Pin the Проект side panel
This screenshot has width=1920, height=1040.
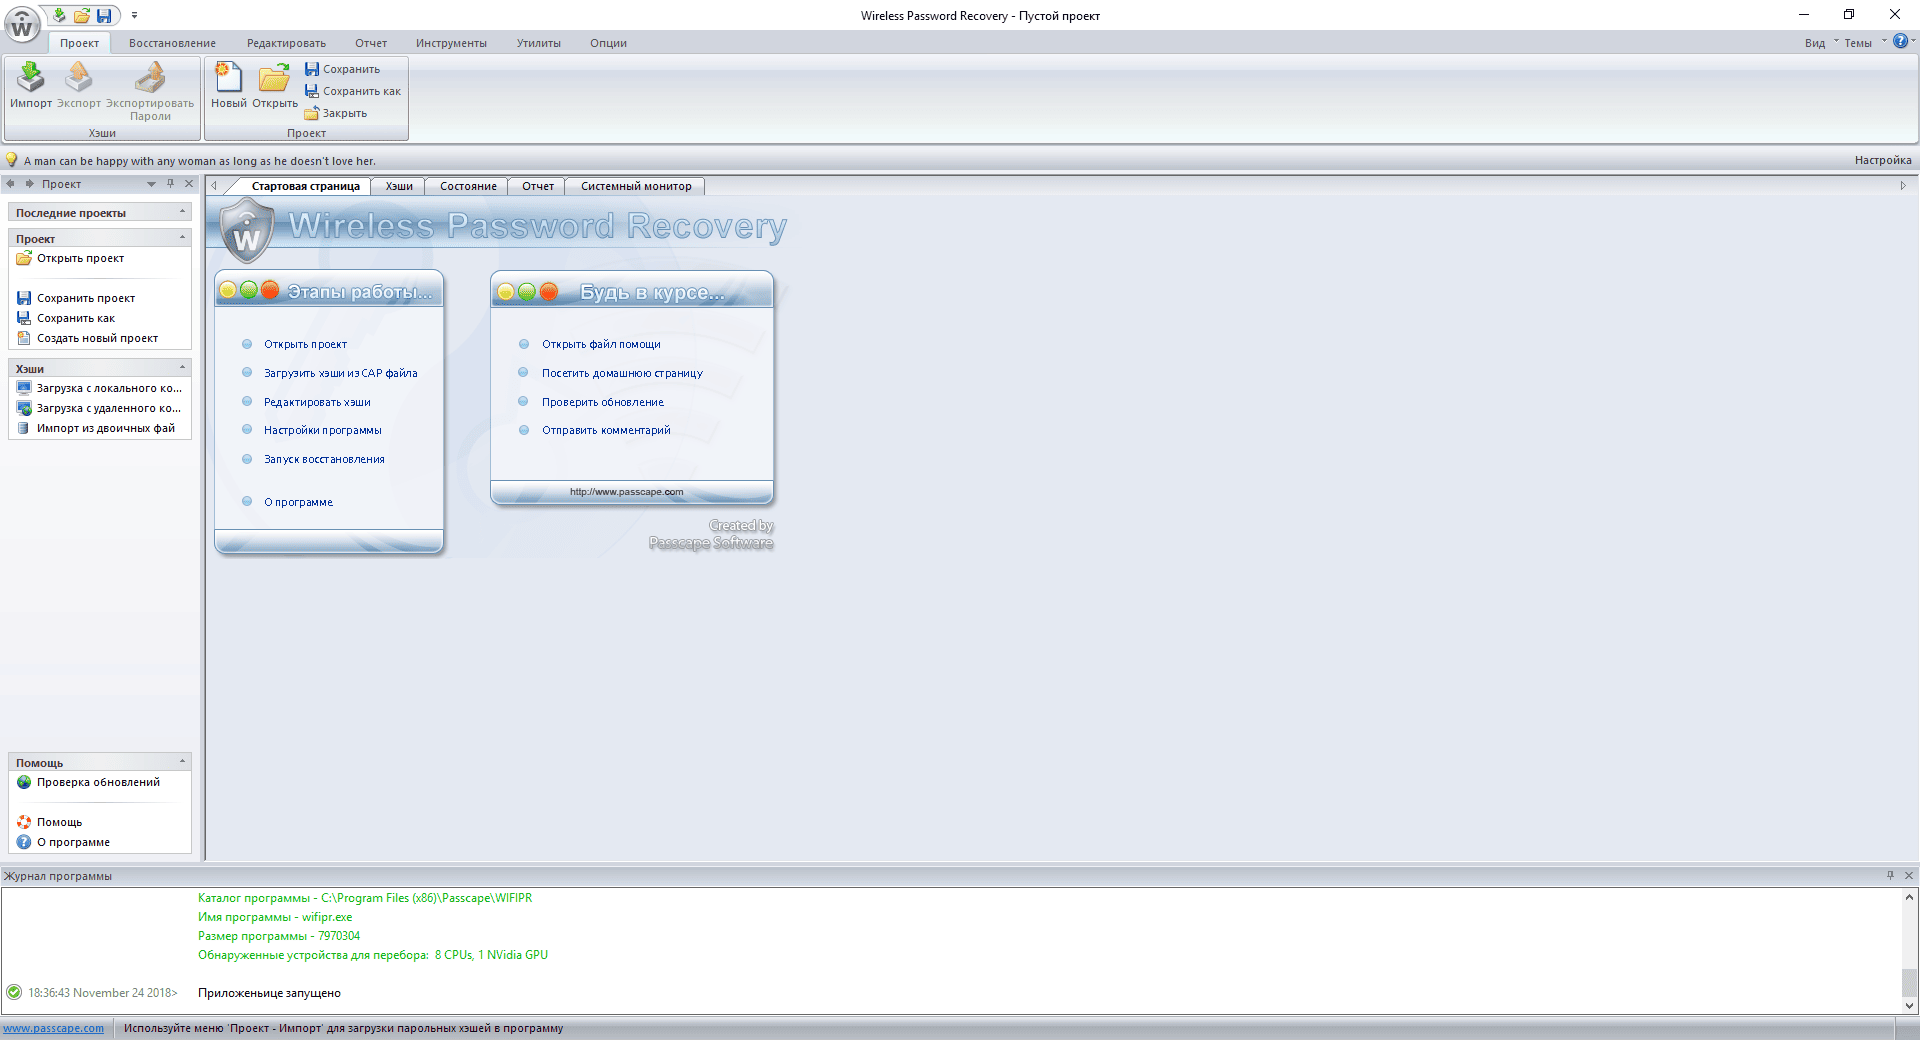(171, 184)
